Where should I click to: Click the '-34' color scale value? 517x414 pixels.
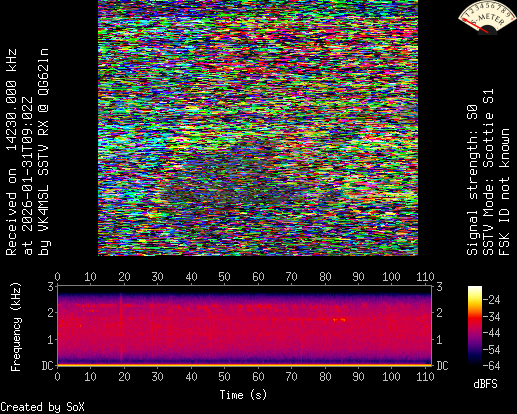pos(492,316)
